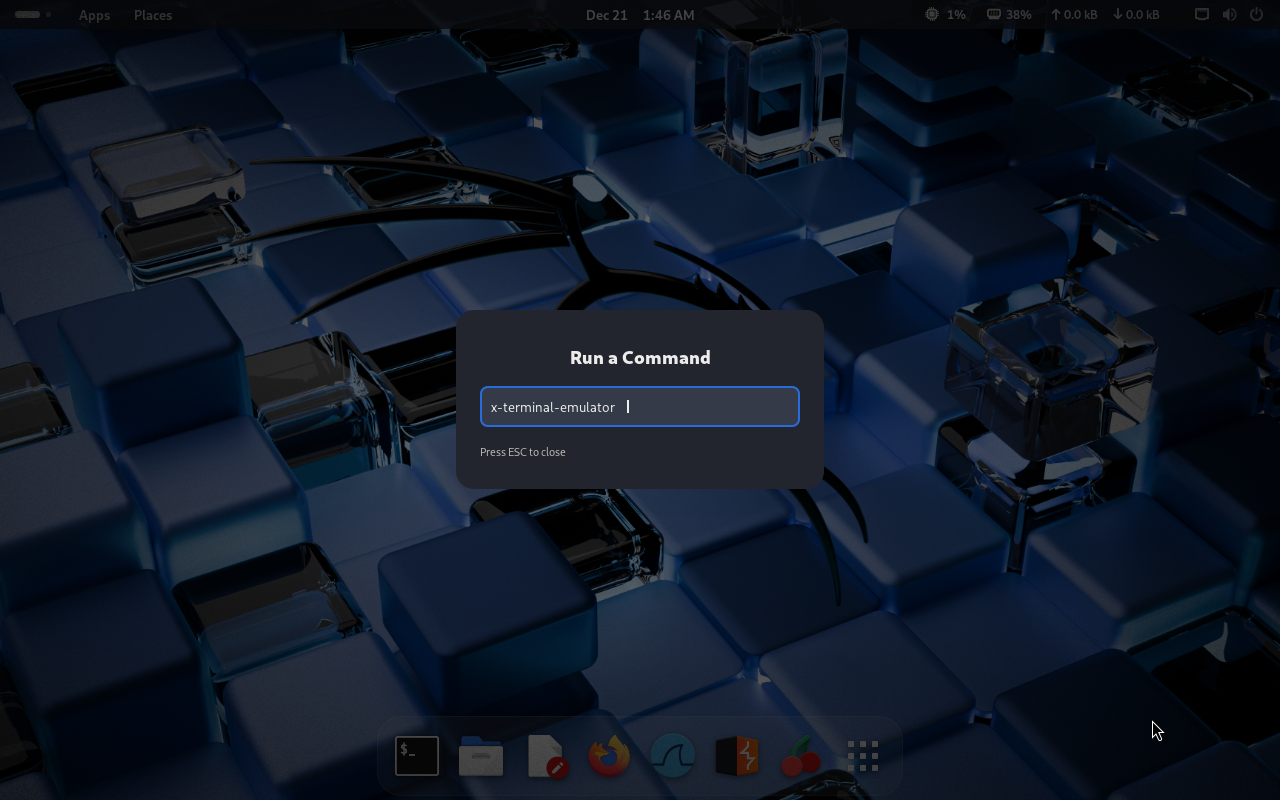Open the text editor dock icon
The width and height of the screenshot is (1280, 800).
pyautogui.click(x=546, y=756)
